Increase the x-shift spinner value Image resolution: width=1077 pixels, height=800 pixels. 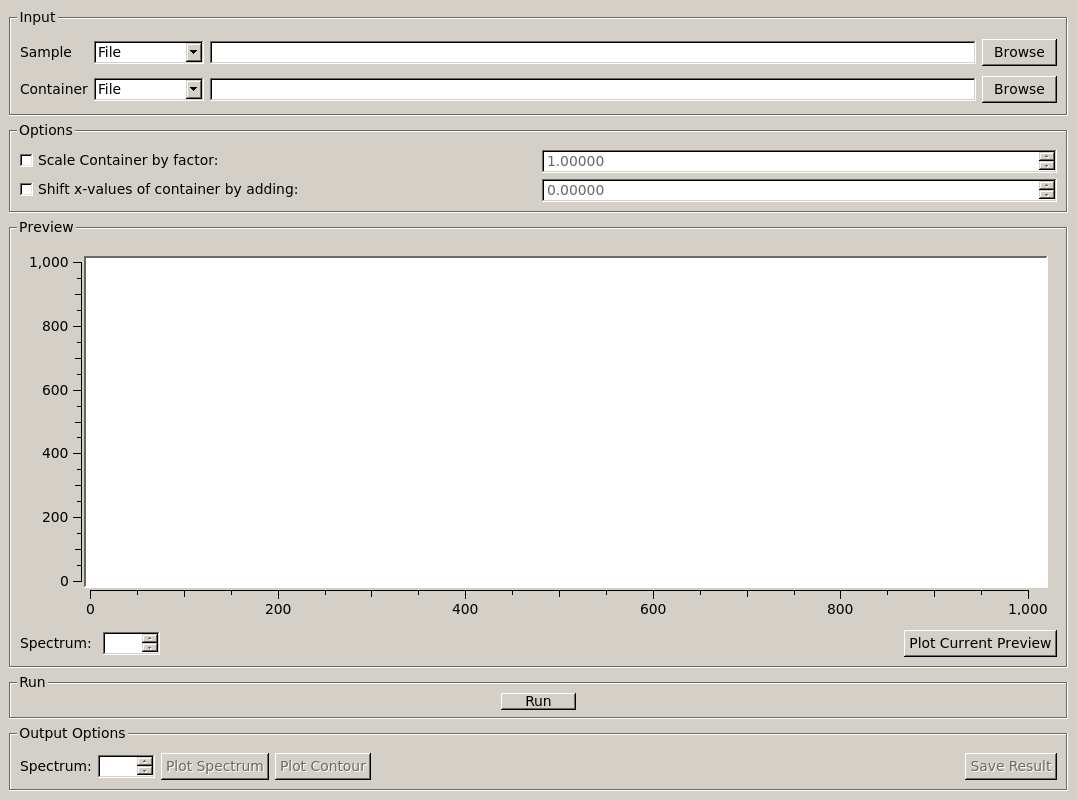coord(1046,185)
